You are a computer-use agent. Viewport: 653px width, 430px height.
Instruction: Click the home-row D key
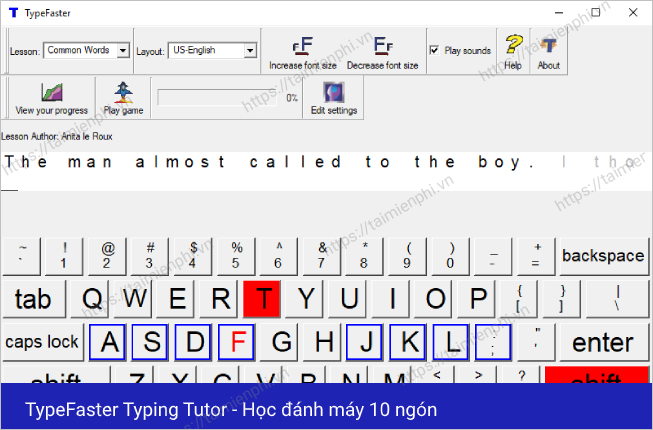point(193,342)
